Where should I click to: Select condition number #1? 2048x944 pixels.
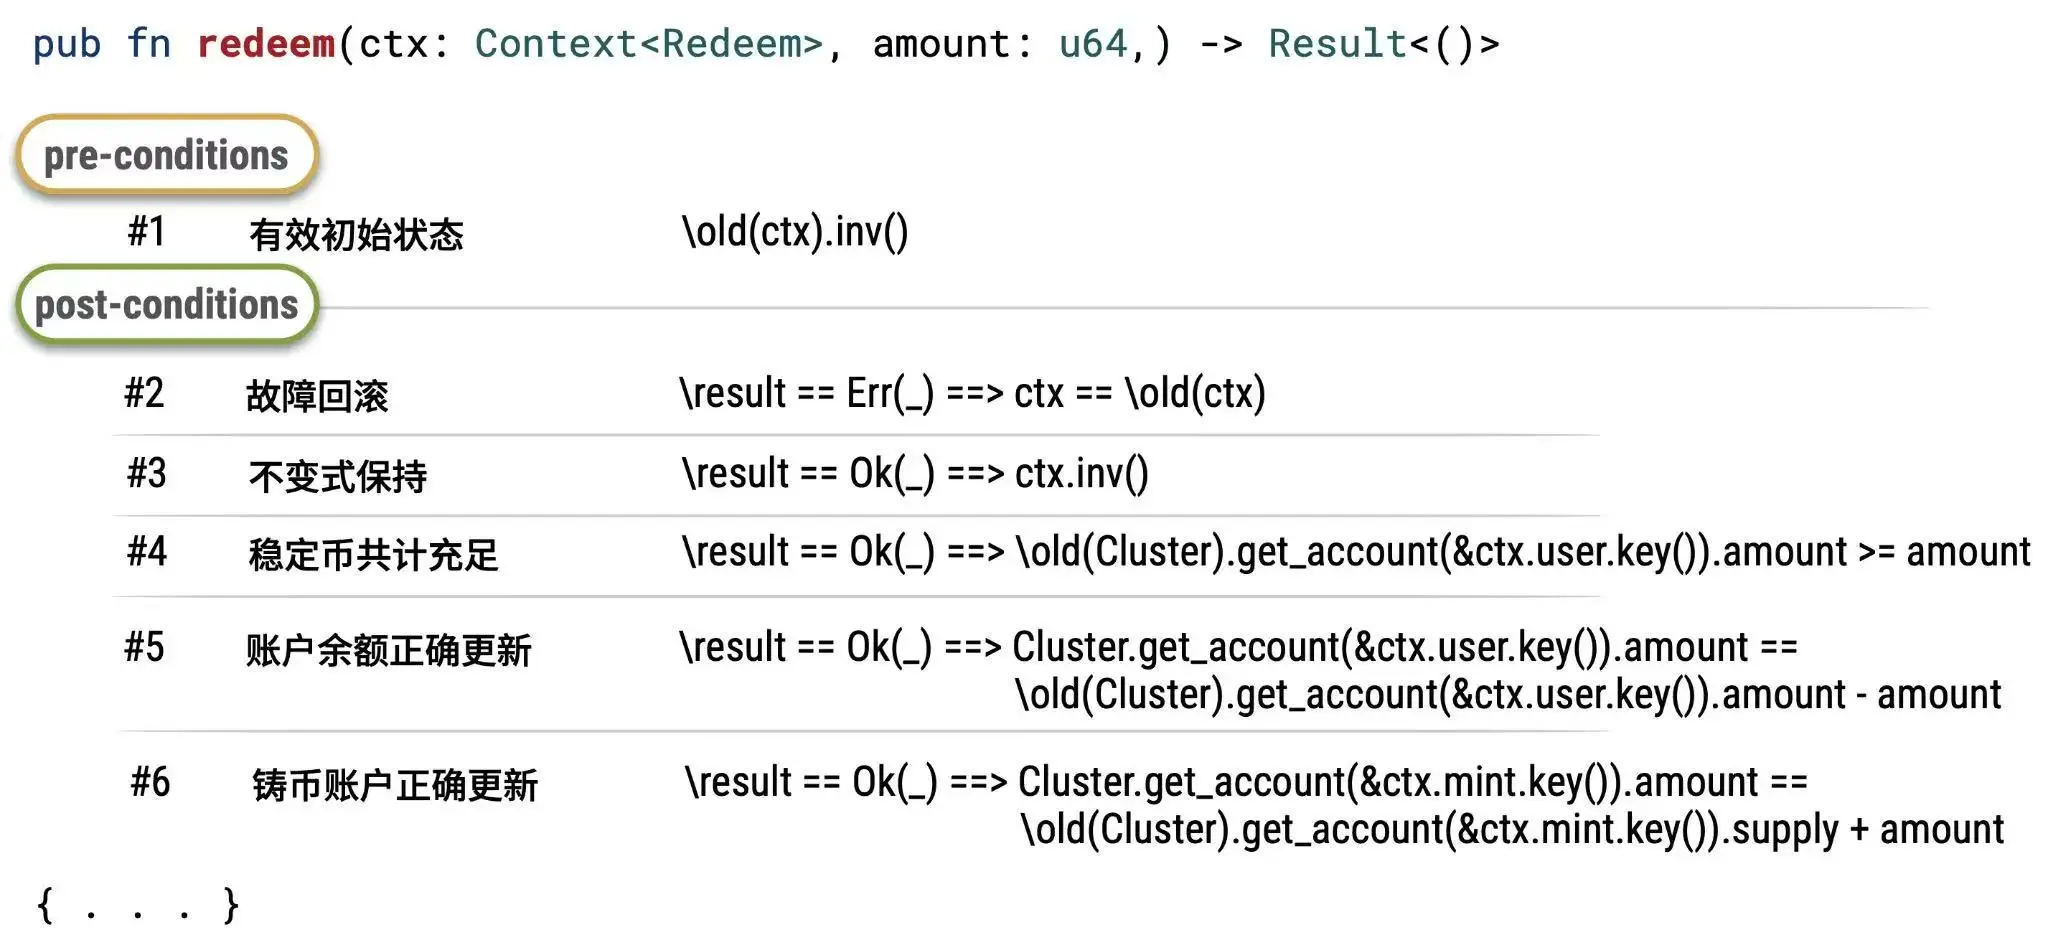tap(146, 232)
